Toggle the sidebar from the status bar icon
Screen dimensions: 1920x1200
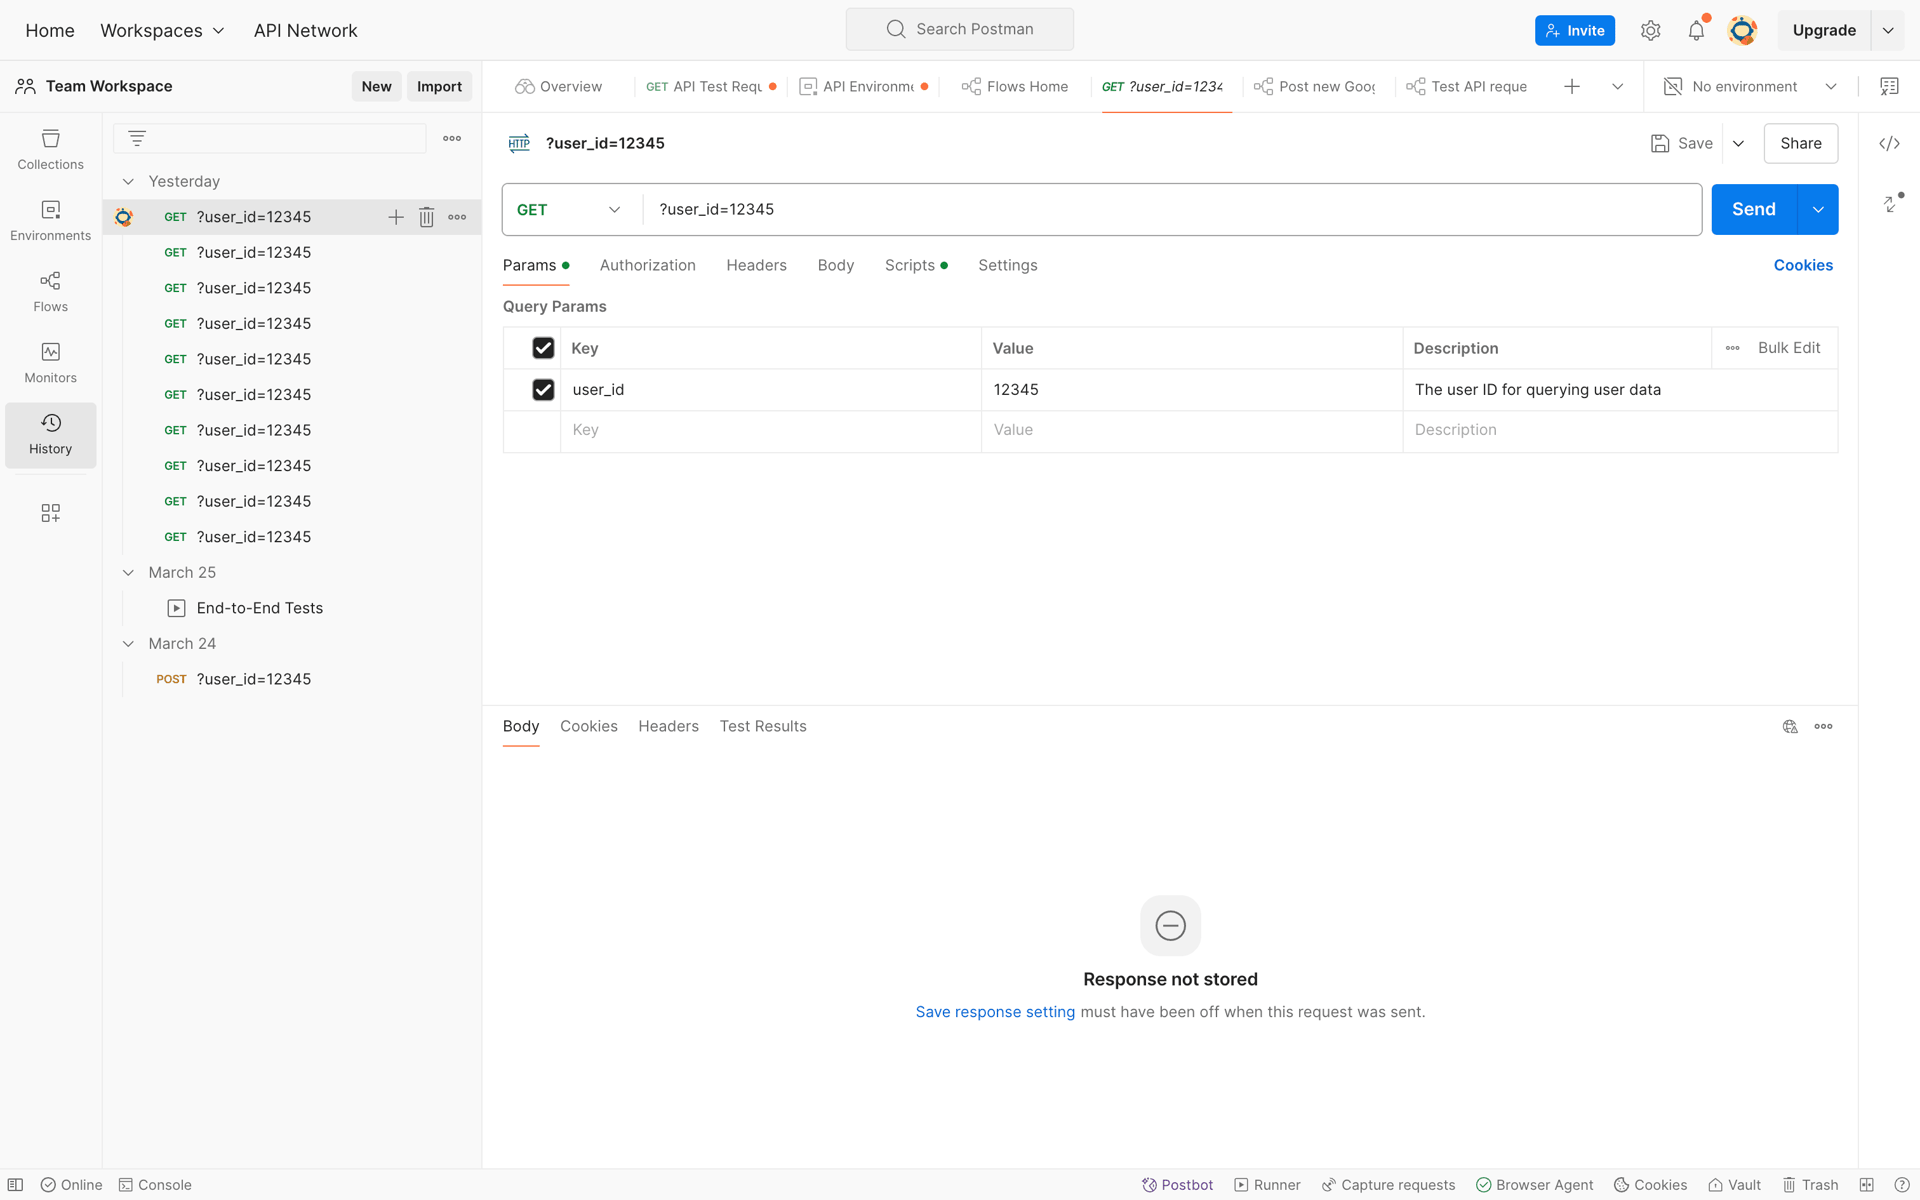[x=15, y=1185]
